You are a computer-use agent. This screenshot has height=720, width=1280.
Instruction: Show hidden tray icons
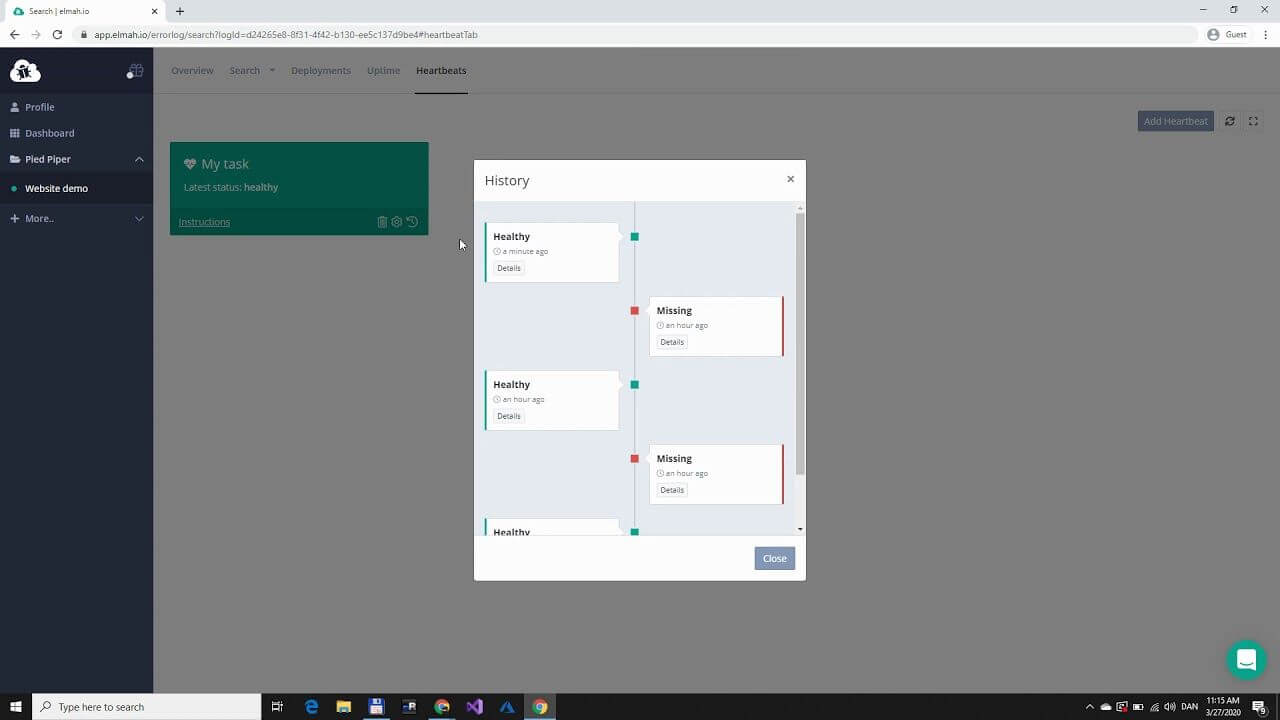1090,707
